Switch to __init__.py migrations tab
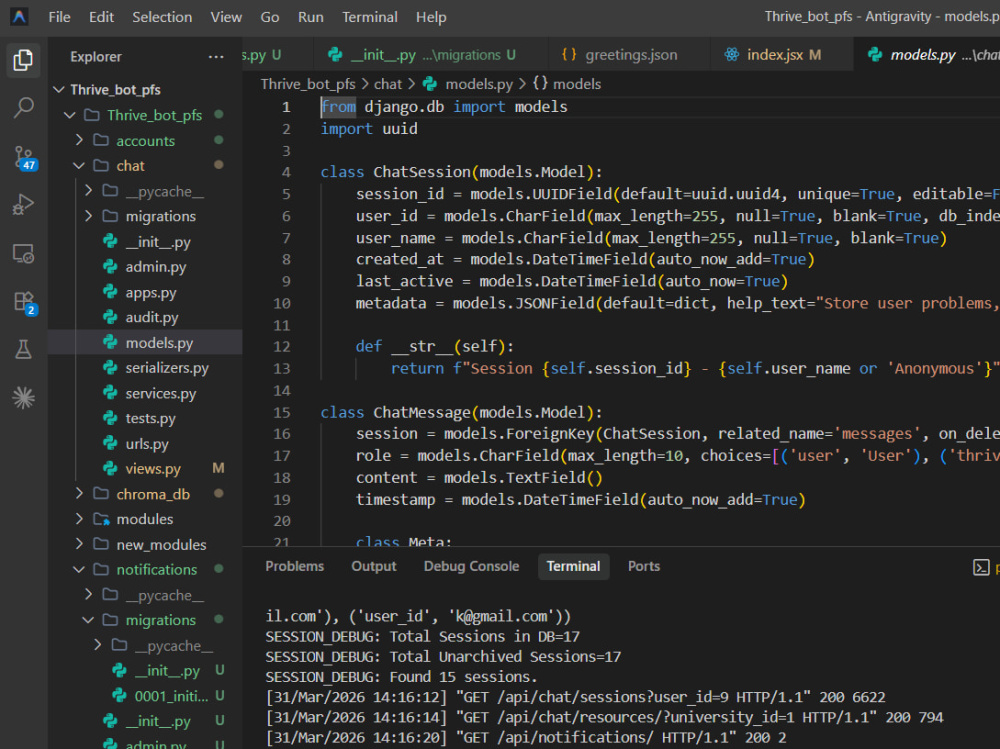Image resolution: width=1000 pixels, height=749 pixels. [x=430, y=55]
